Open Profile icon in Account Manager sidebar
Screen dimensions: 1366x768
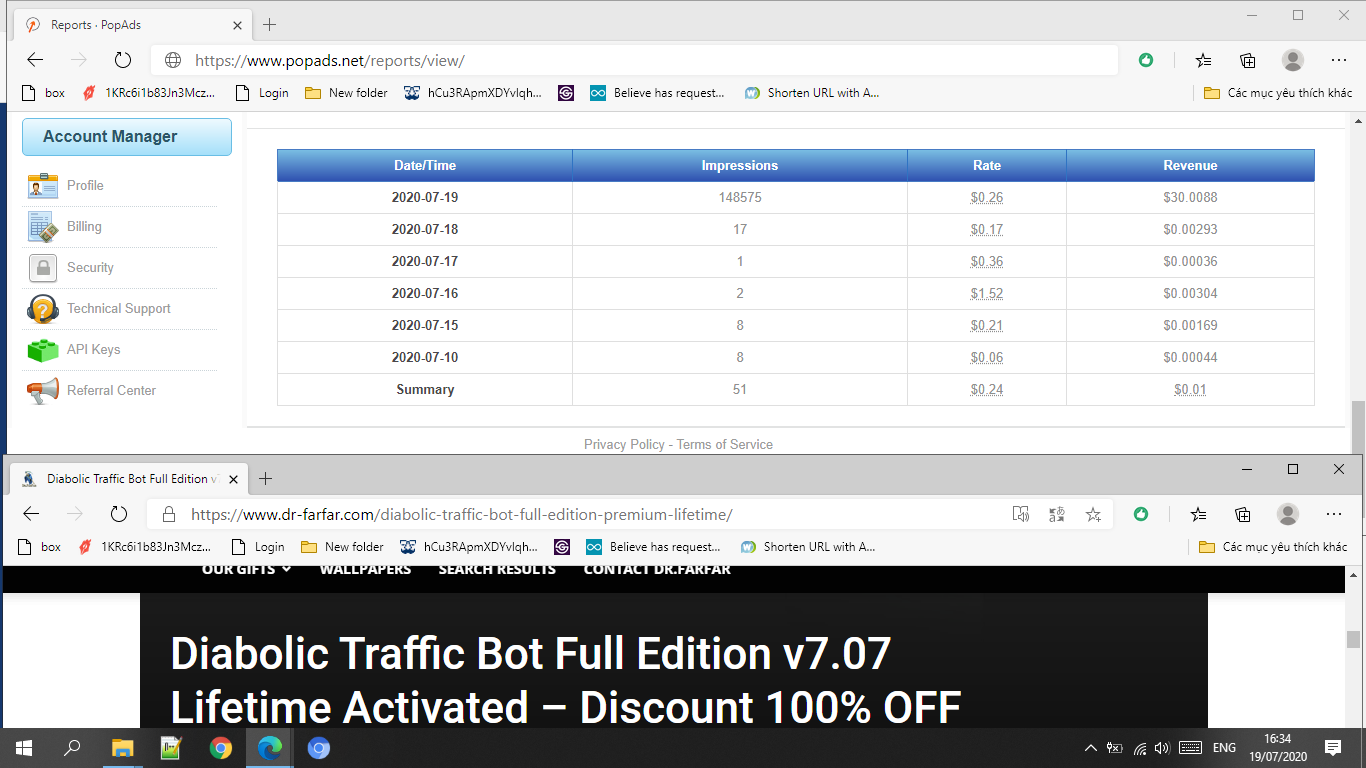43,186
